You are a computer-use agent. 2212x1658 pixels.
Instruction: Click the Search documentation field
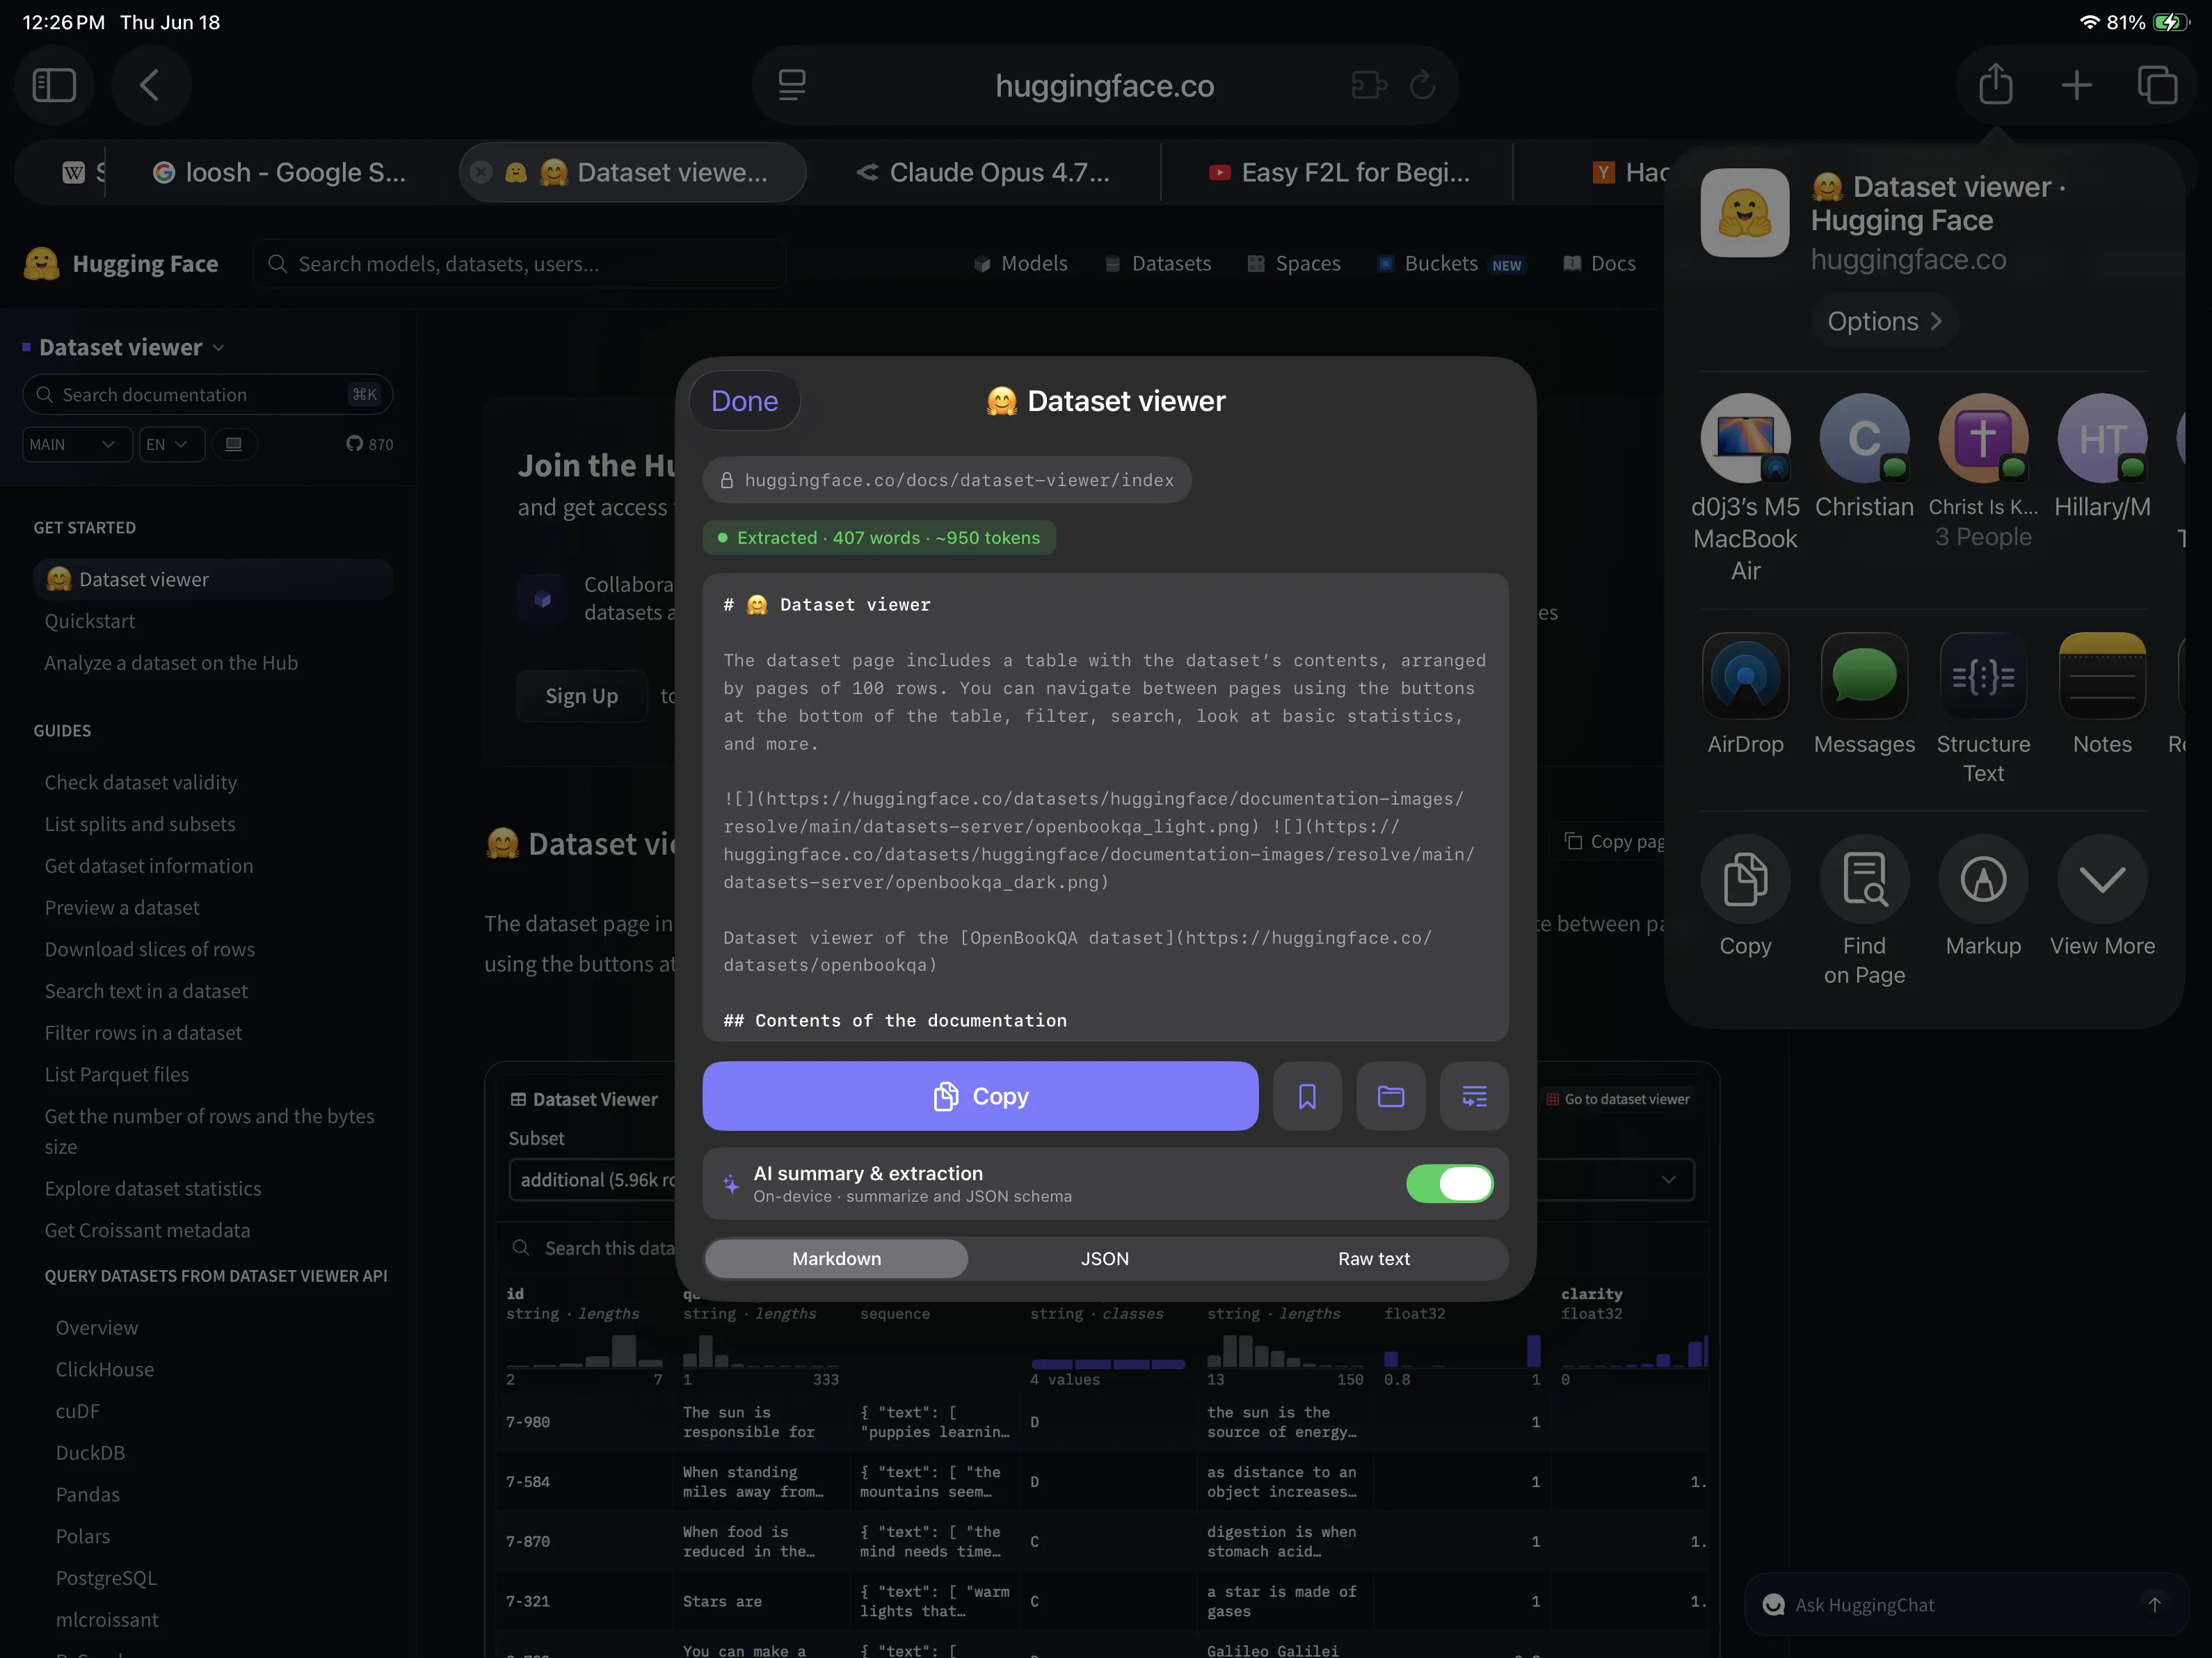click(208, 394)
